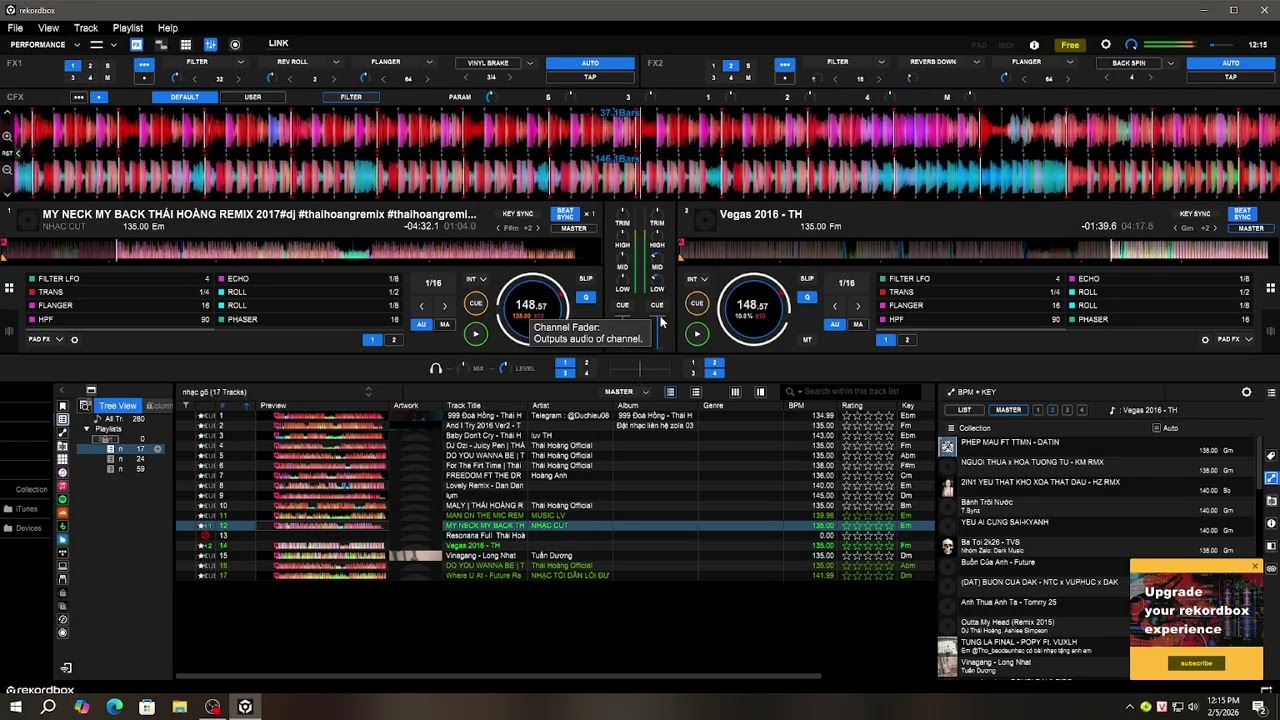The width and height of the screenshot is (1280, 720).
Task: Open the Spotify source in sidebar
Action: pyautogui.click(x=62, y=499)
